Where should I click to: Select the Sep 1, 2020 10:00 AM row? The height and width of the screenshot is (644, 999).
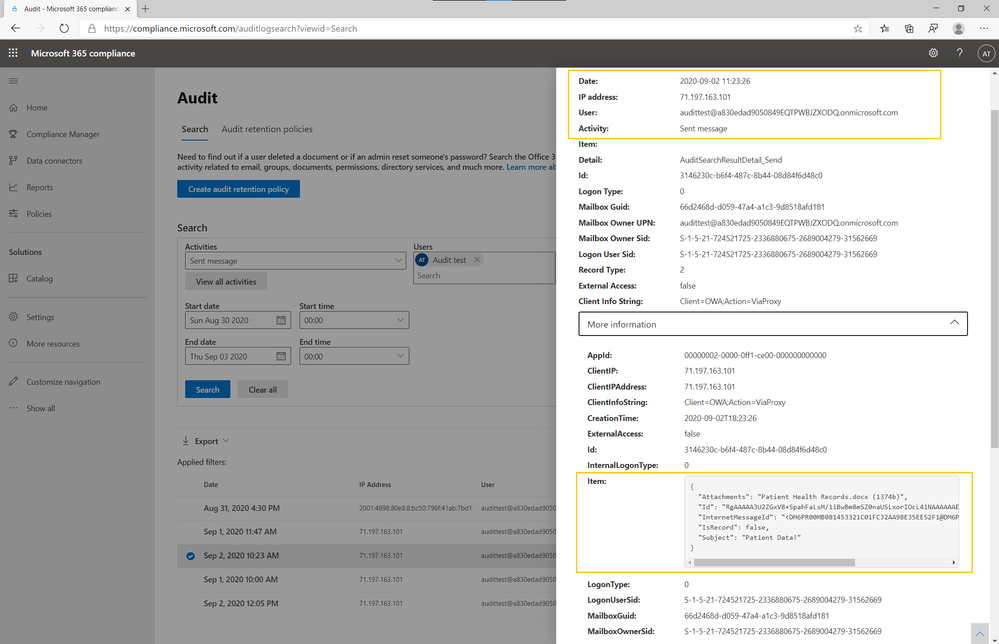pos(366,580)
